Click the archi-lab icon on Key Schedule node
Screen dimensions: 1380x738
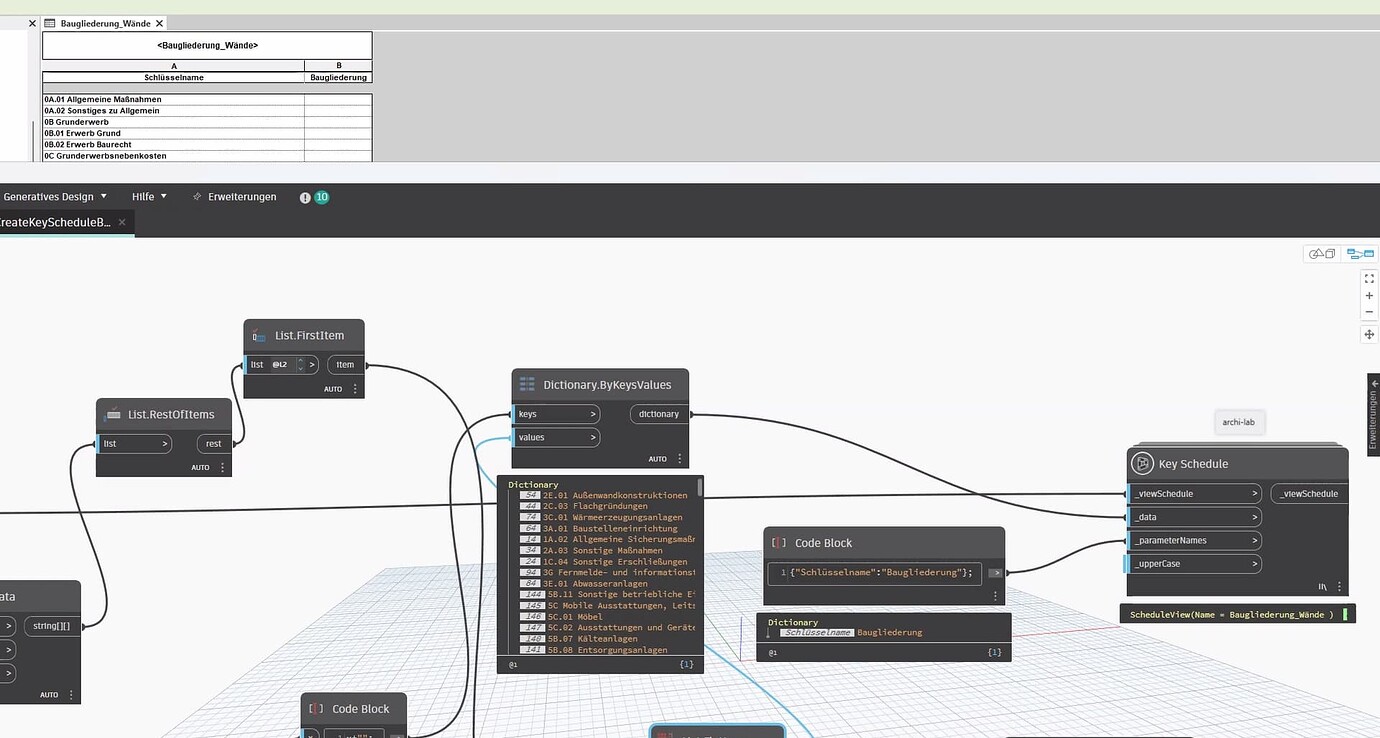click(1239, 421)
